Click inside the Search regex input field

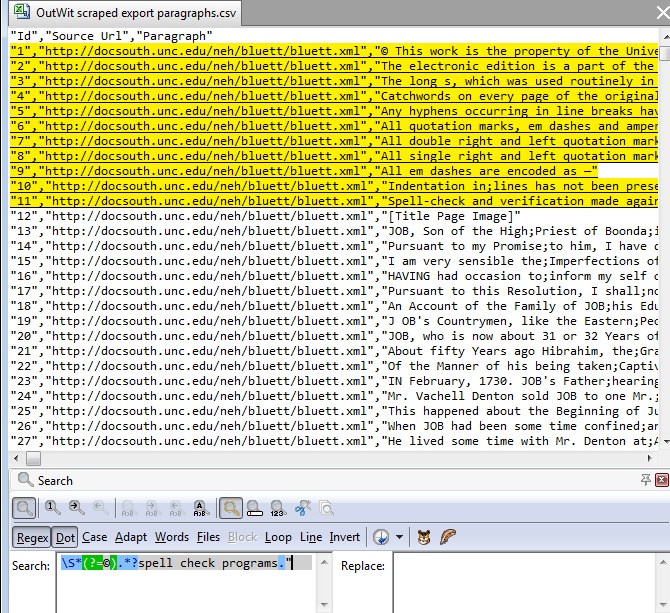pyautogui.click(x=187, y=583)
